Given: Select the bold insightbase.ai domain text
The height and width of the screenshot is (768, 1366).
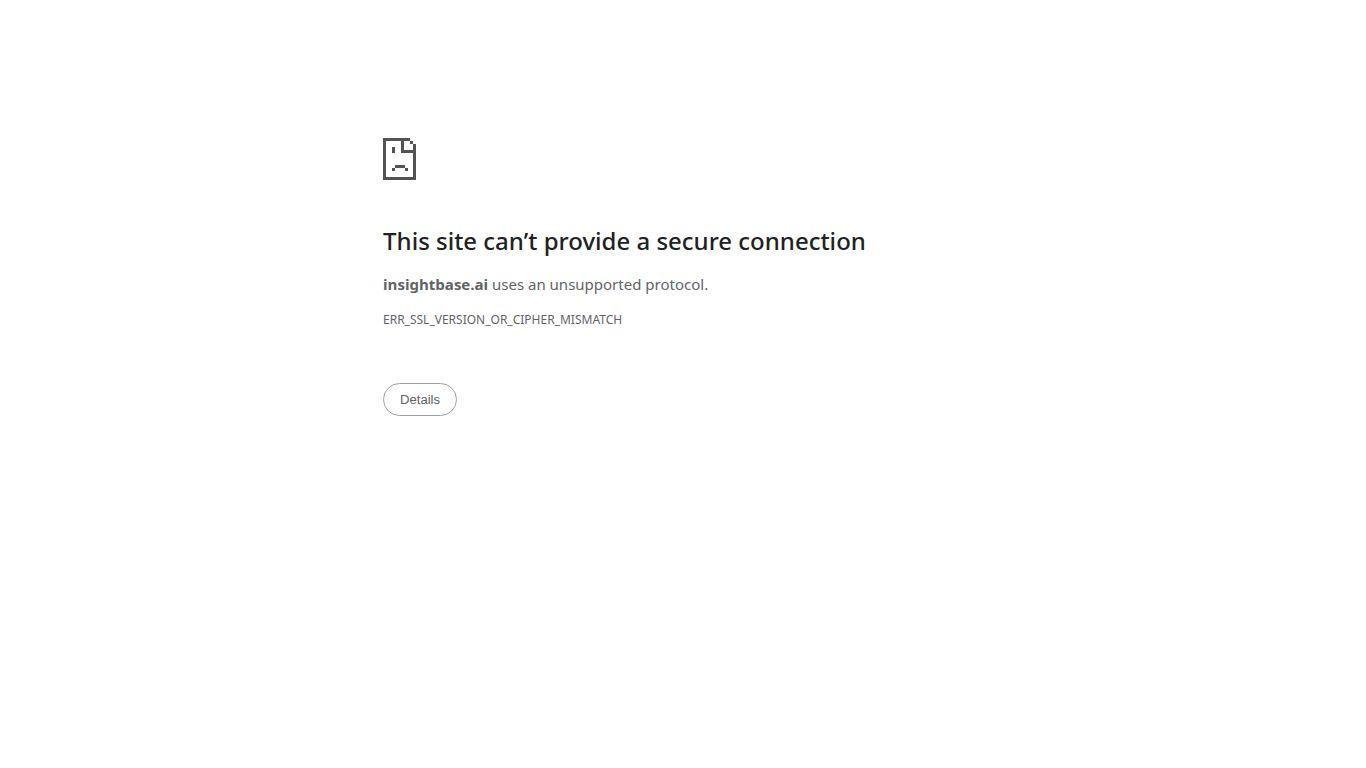Looking at the screenshot, I should [x=435, y=285].
